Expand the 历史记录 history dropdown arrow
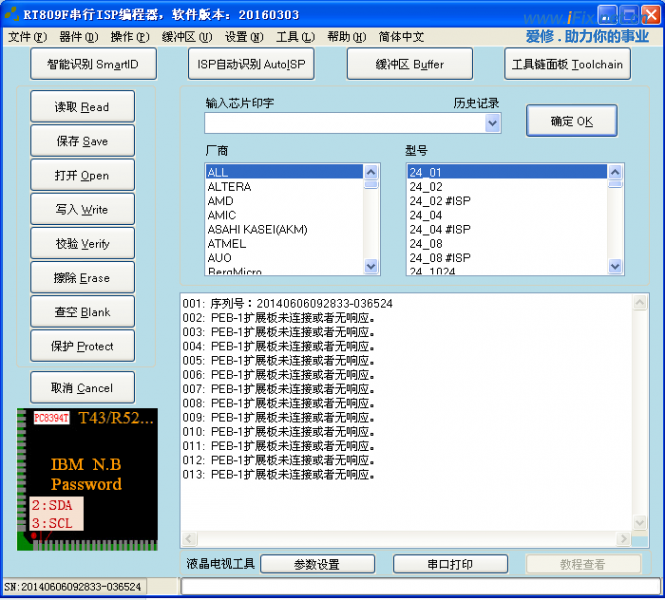 click(492, 123)
